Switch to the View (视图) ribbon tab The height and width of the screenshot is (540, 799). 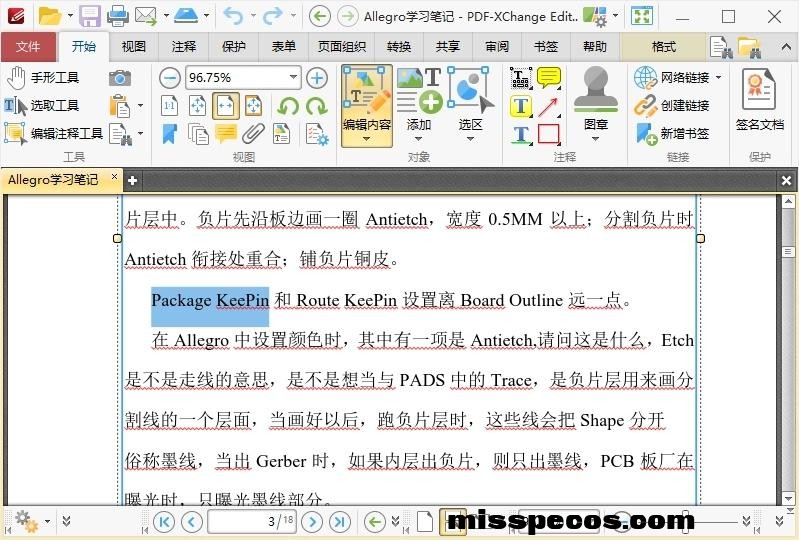[134, 47]
